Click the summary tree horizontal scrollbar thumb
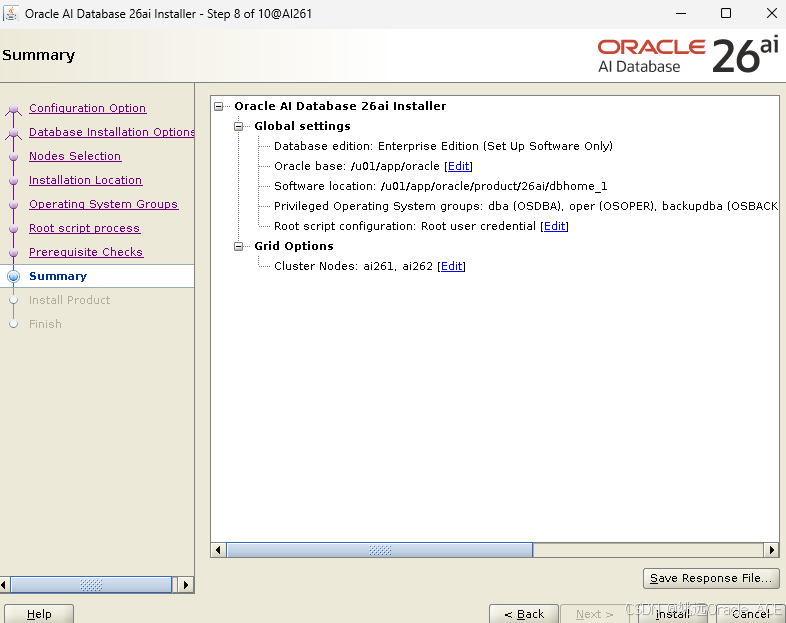The image size is (786, 623). (x=379, y=550)
